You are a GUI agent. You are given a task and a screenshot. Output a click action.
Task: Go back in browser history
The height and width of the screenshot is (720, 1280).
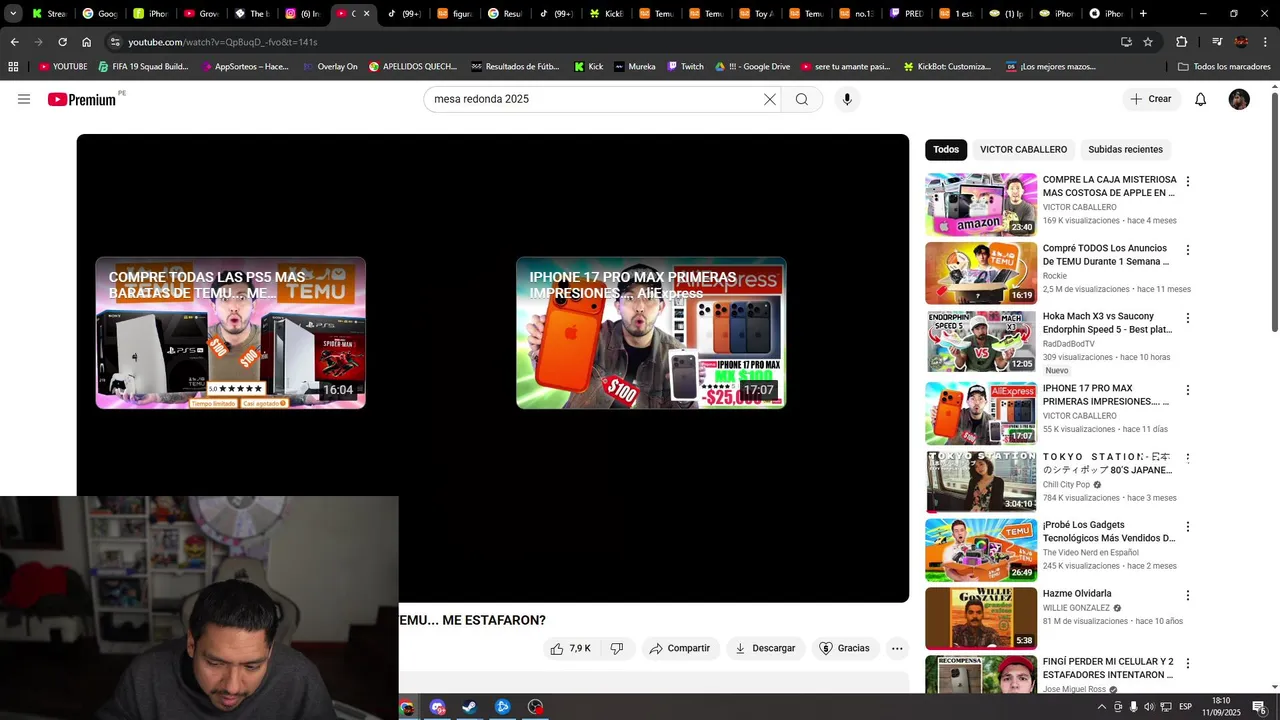(14, 42)
